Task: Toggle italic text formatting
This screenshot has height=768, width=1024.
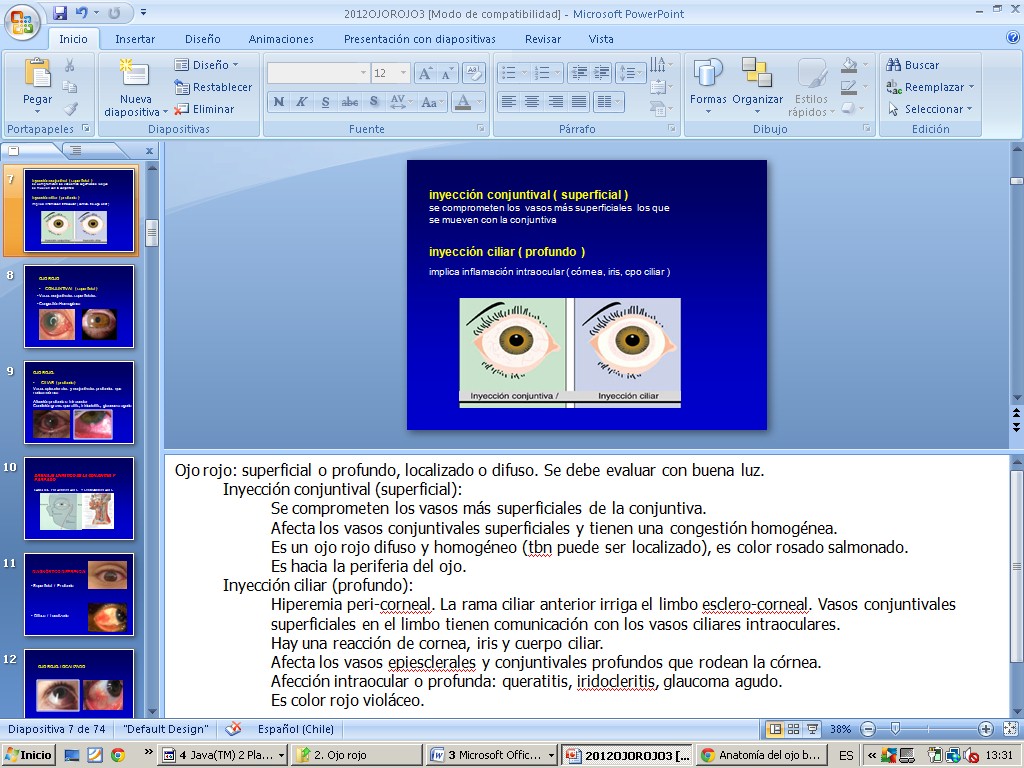Action: (302, 102)
